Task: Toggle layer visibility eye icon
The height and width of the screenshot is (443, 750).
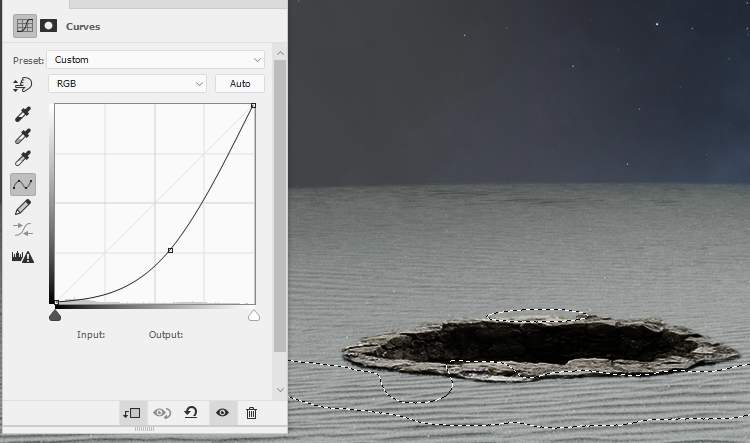Action: pos(222,412)
